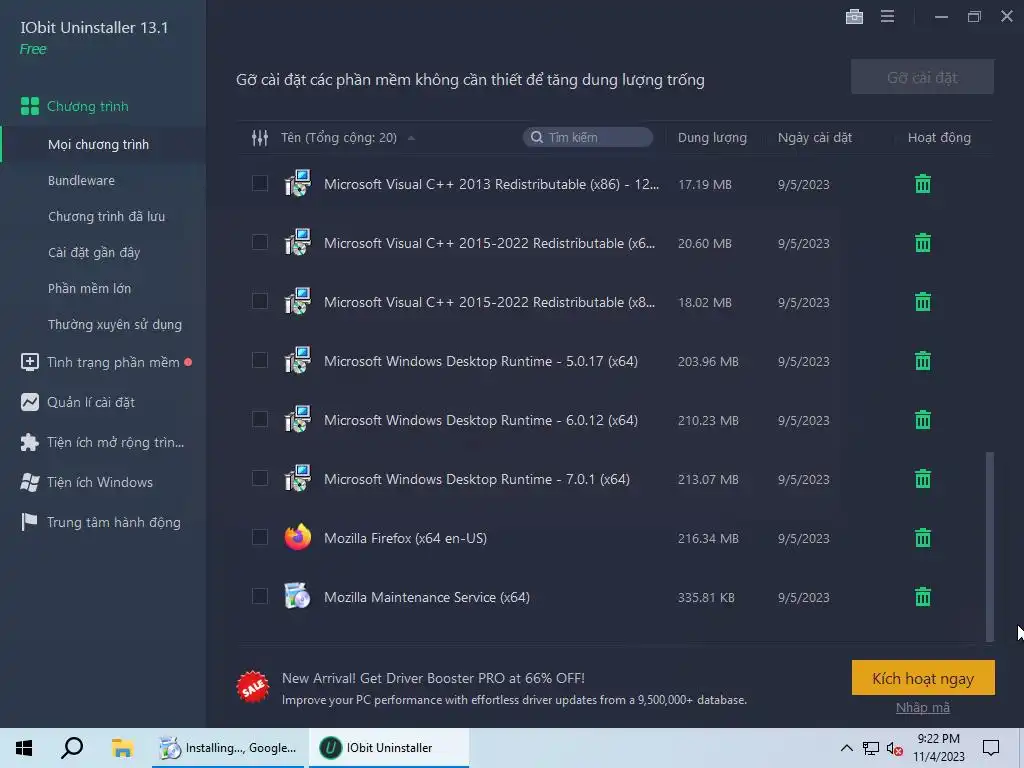The height and width of the screenshot is (768, 1024).
Task: Select checkbox for Desktop Runtime 6.0.12
Action: [x=260, y=419]
